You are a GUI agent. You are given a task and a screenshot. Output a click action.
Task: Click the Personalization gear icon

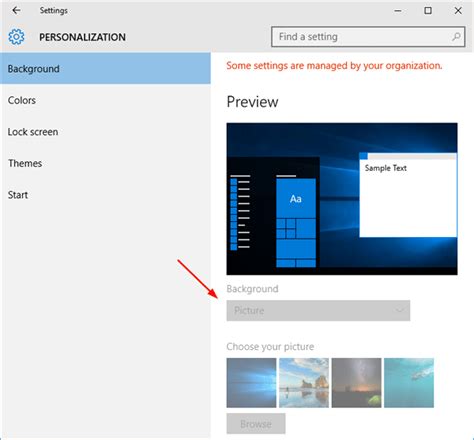pos(16,37)
